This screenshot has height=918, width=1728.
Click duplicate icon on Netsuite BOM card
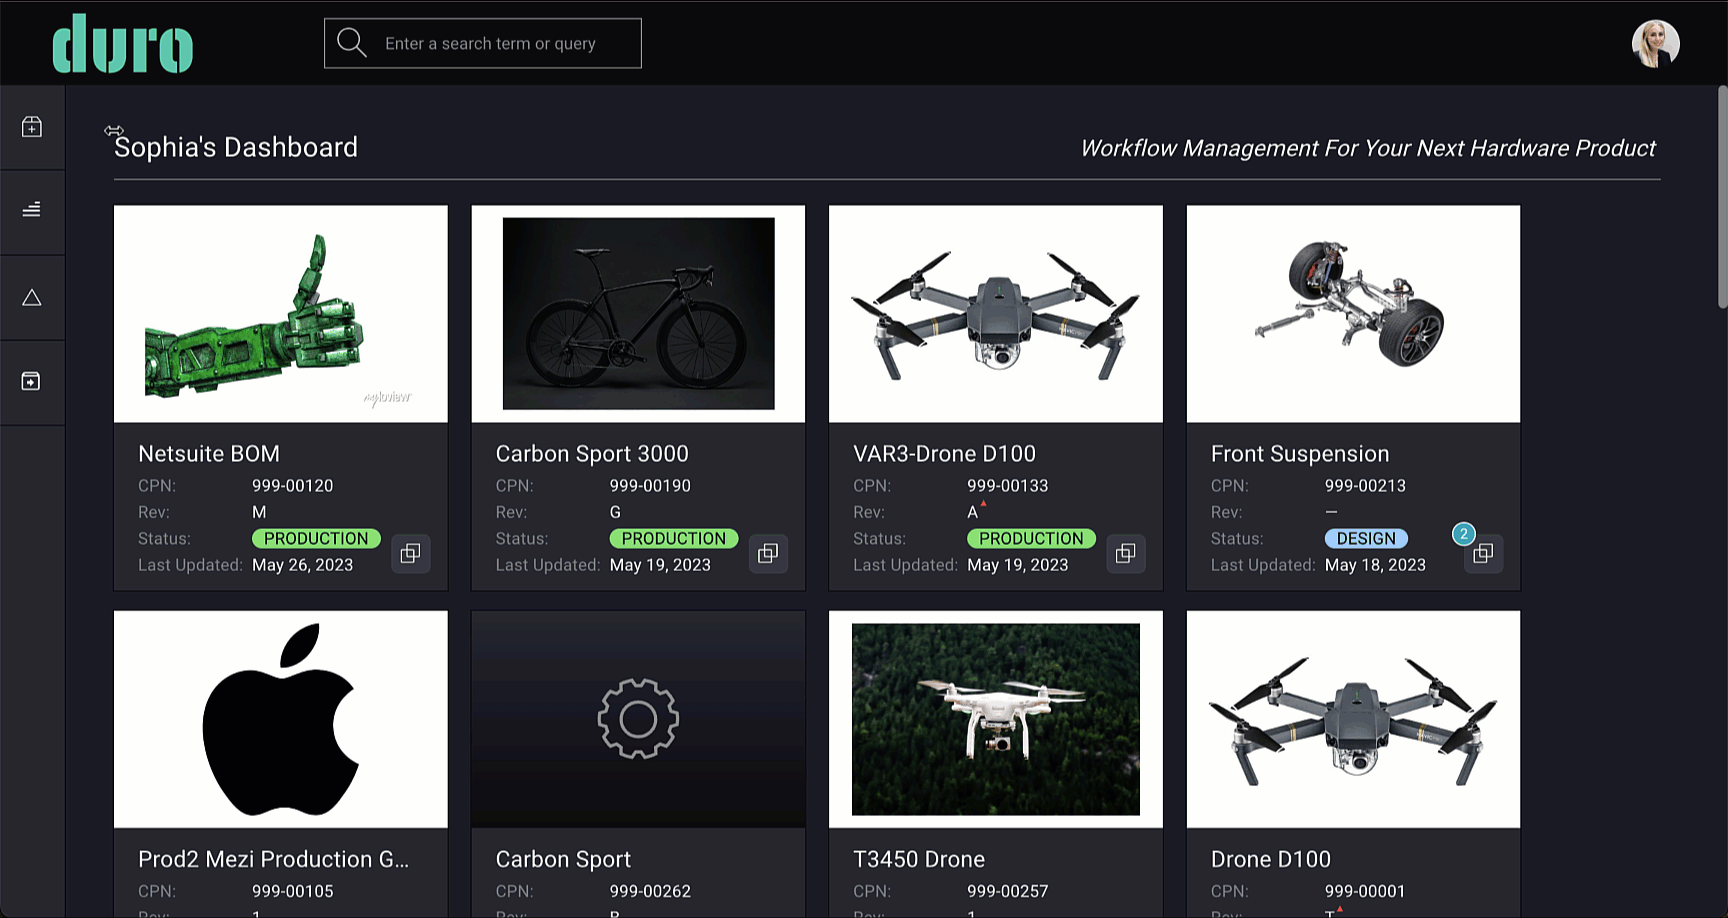click(410, 553)
